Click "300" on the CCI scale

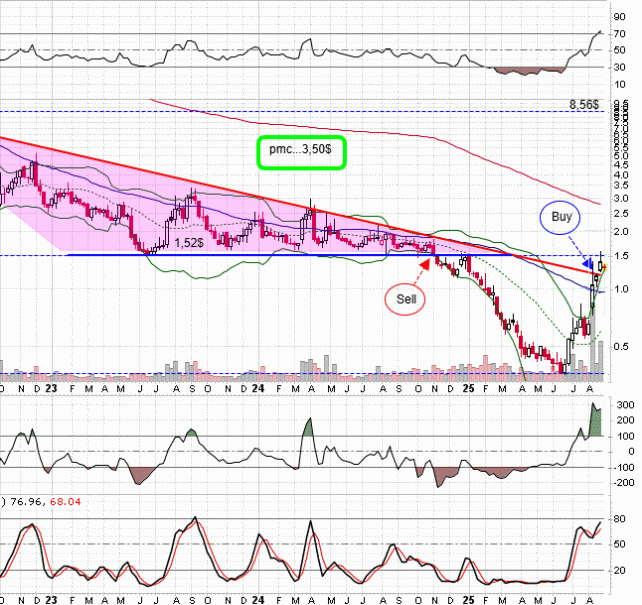[625, 405]
